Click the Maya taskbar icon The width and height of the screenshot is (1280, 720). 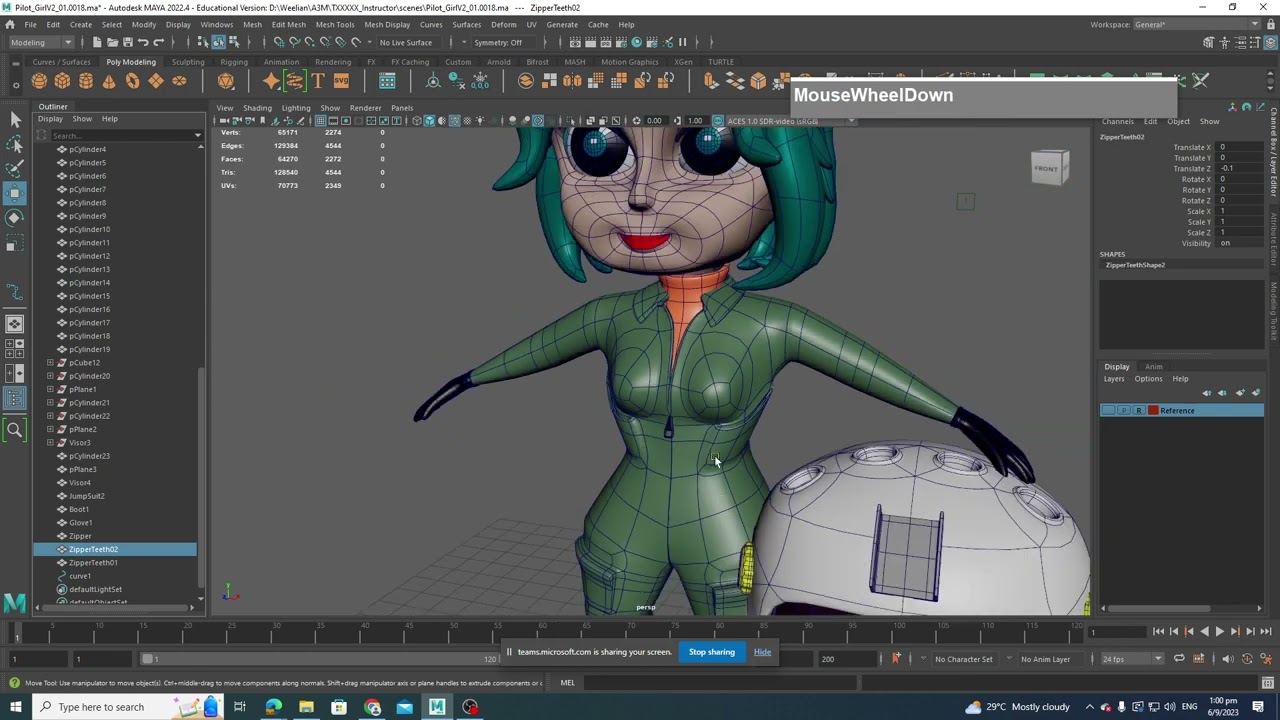point(437,707)
